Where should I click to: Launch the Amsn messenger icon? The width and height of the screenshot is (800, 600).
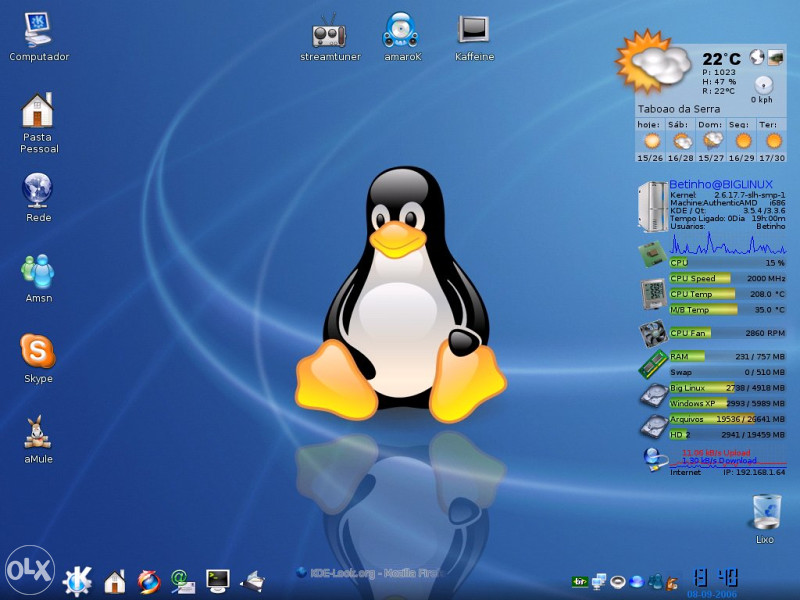coord(38,278)
